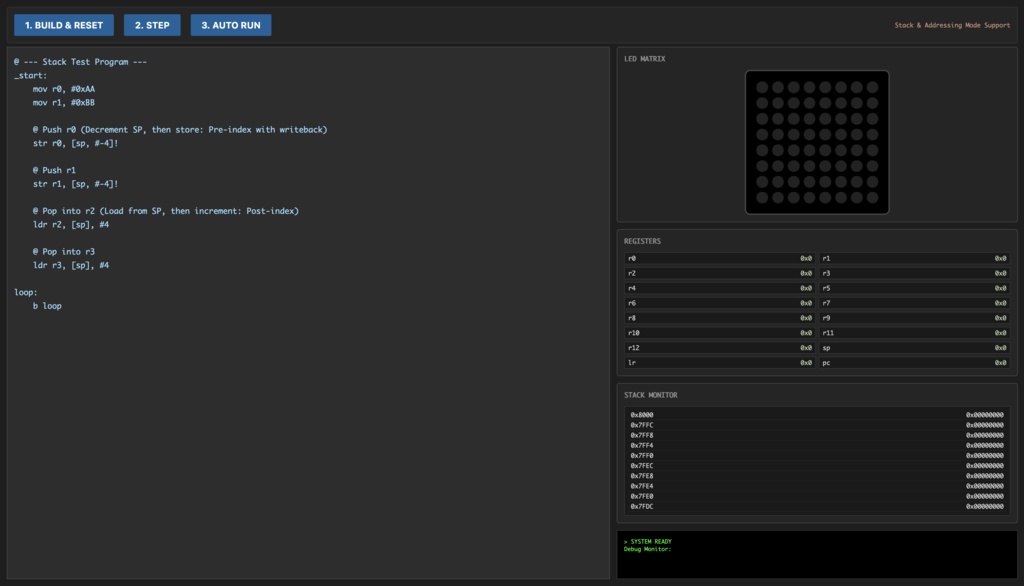Click the code editor line 'mov r0, #0xAA'
The width and height of the screenshot is (1024, 586).
[x=64, y=89]
